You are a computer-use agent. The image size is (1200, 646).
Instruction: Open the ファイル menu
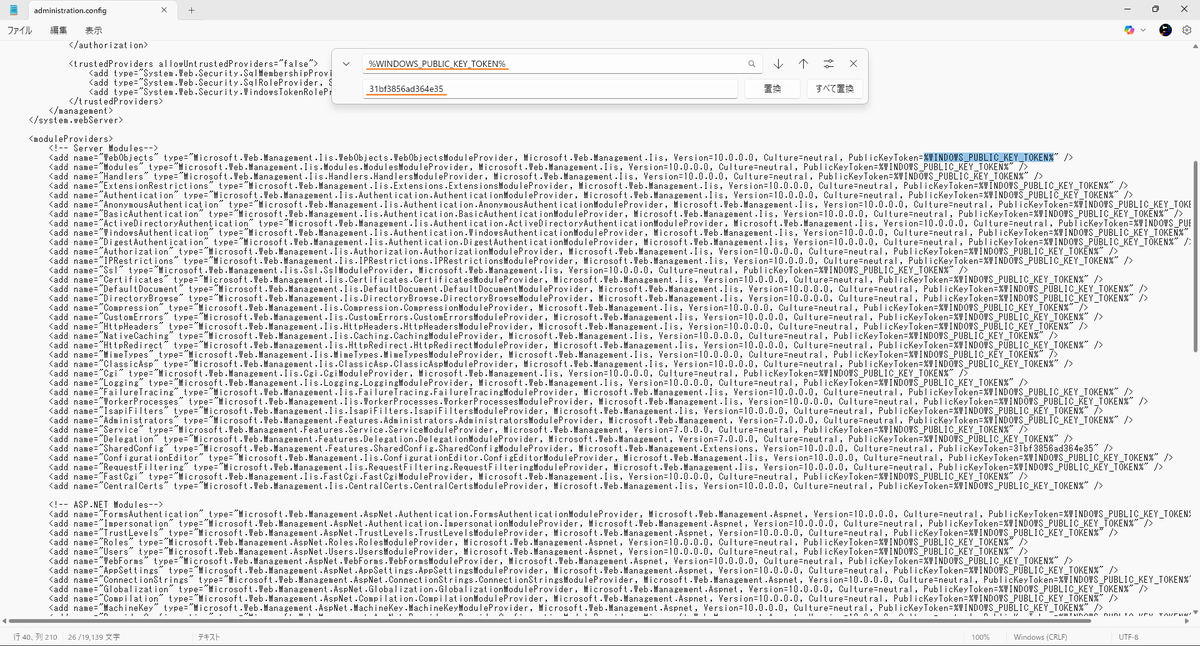click(20, 31)
